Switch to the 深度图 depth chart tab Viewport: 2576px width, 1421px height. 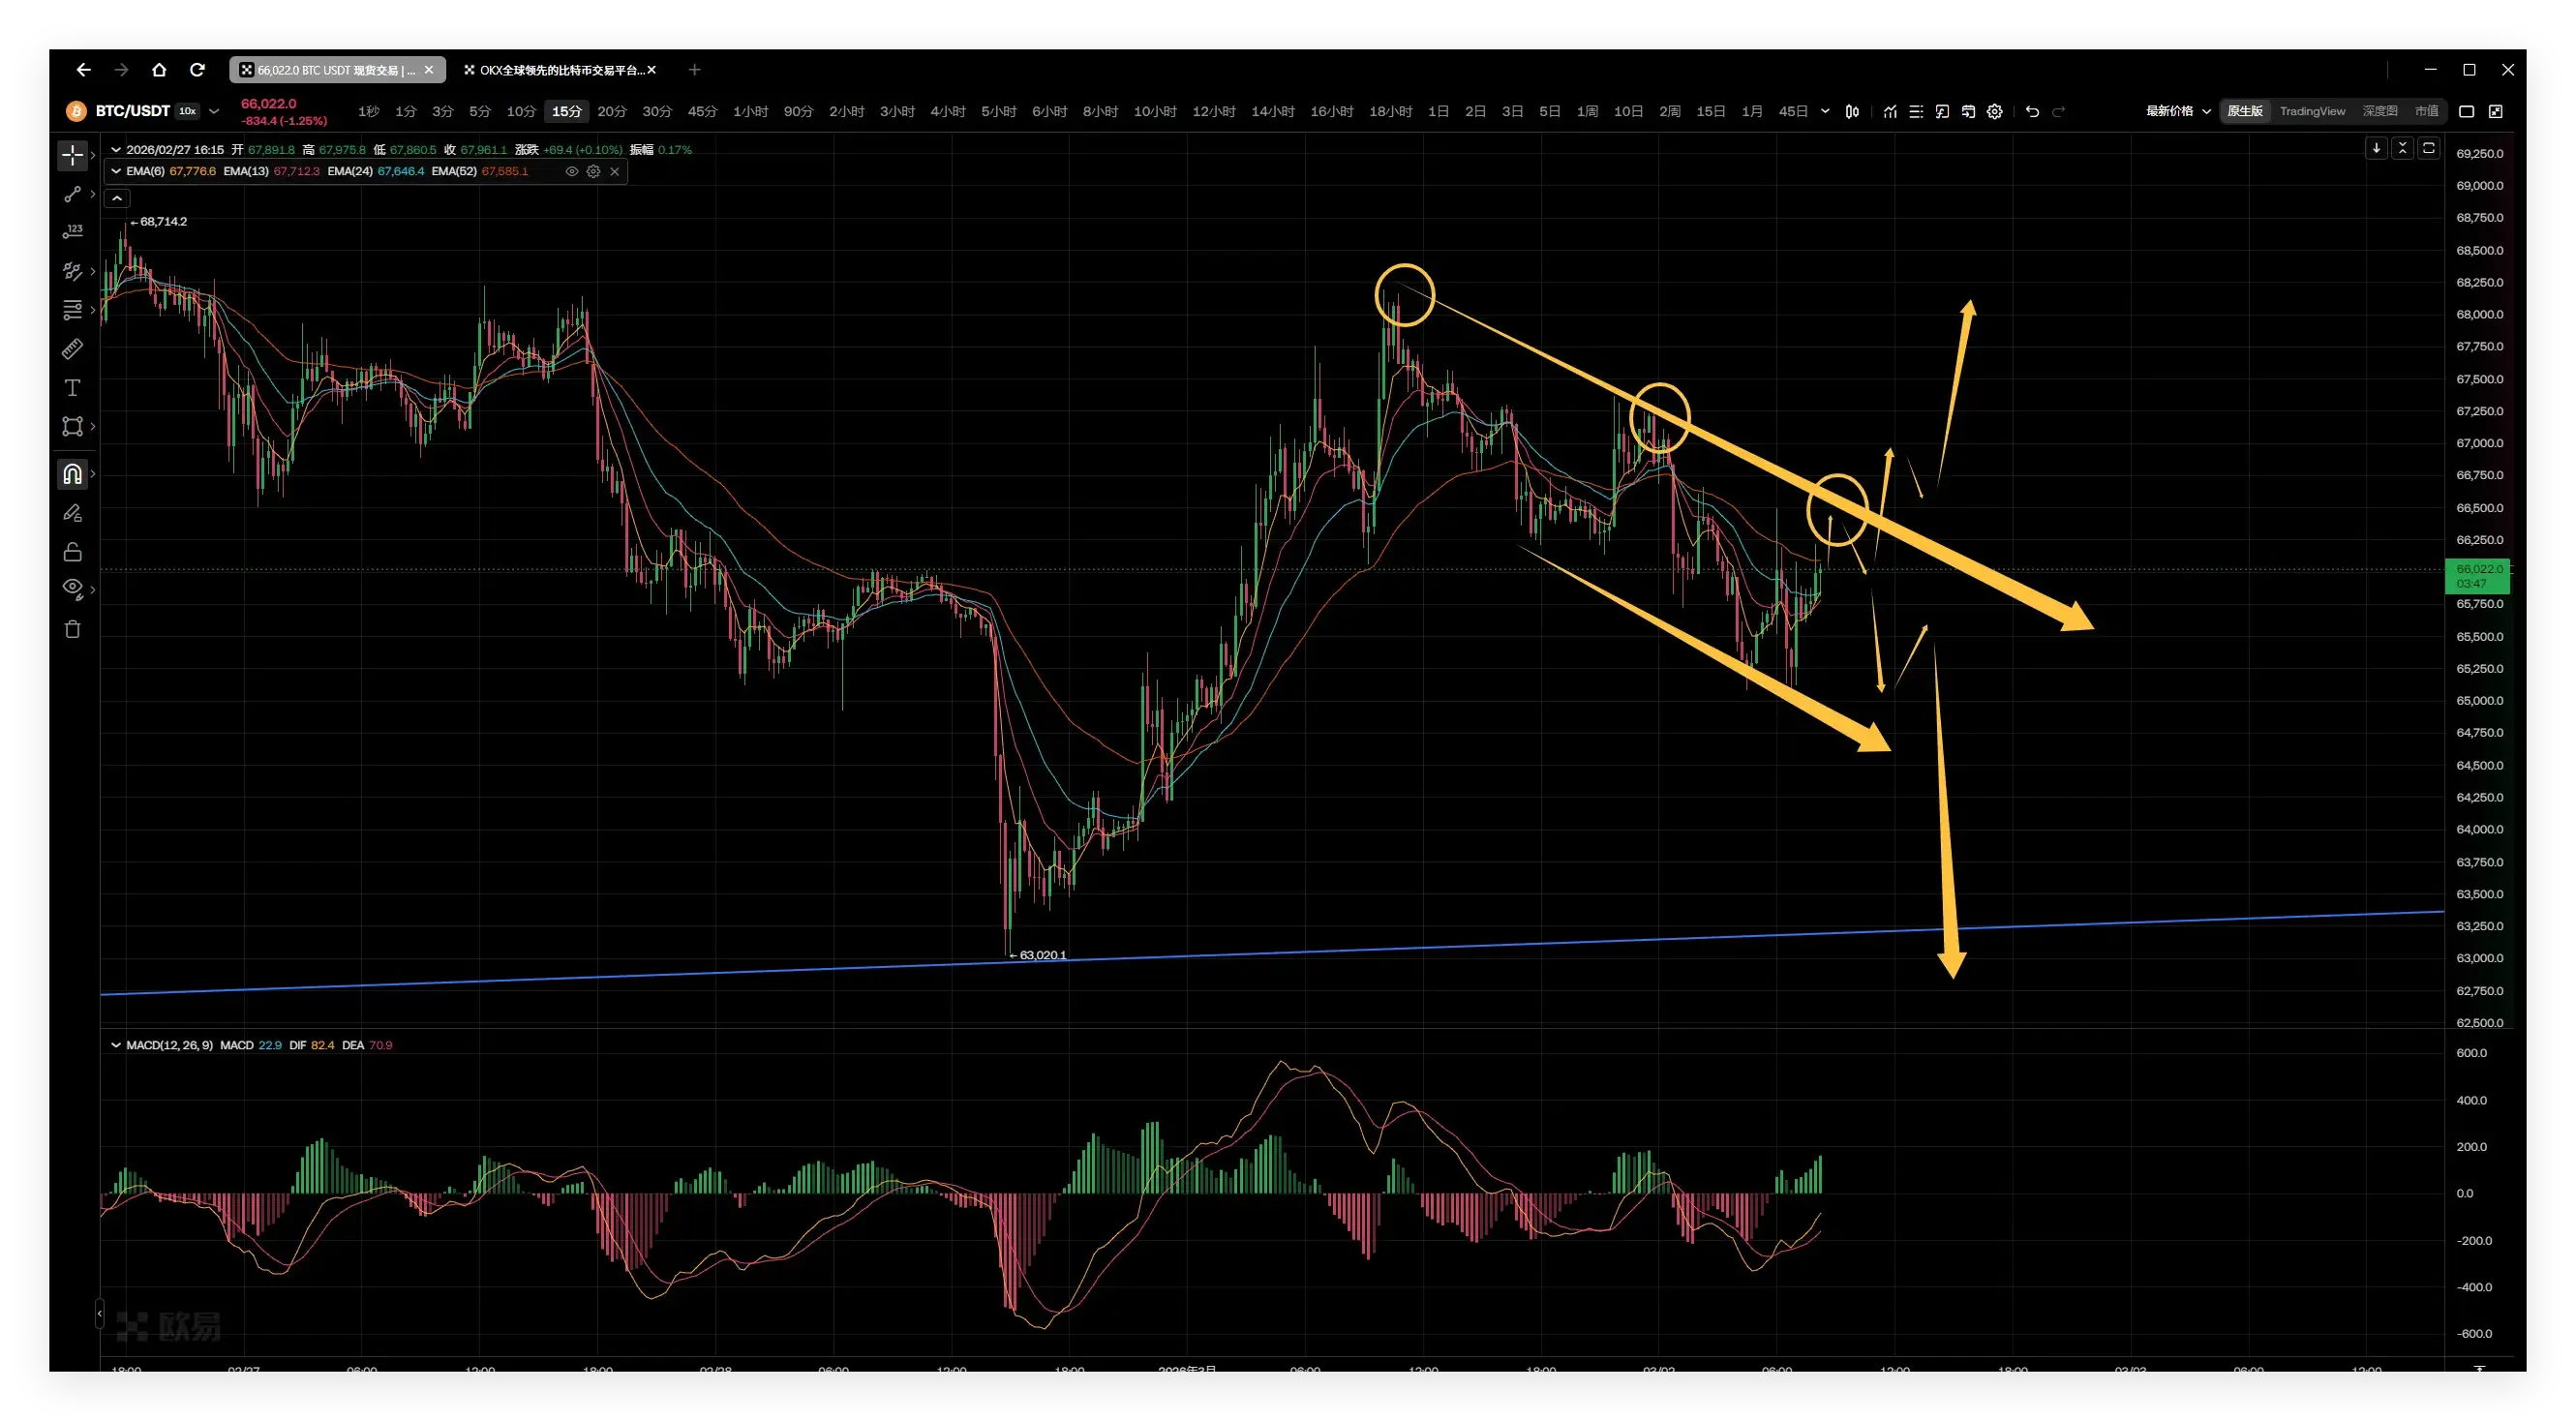(2380, 112)
